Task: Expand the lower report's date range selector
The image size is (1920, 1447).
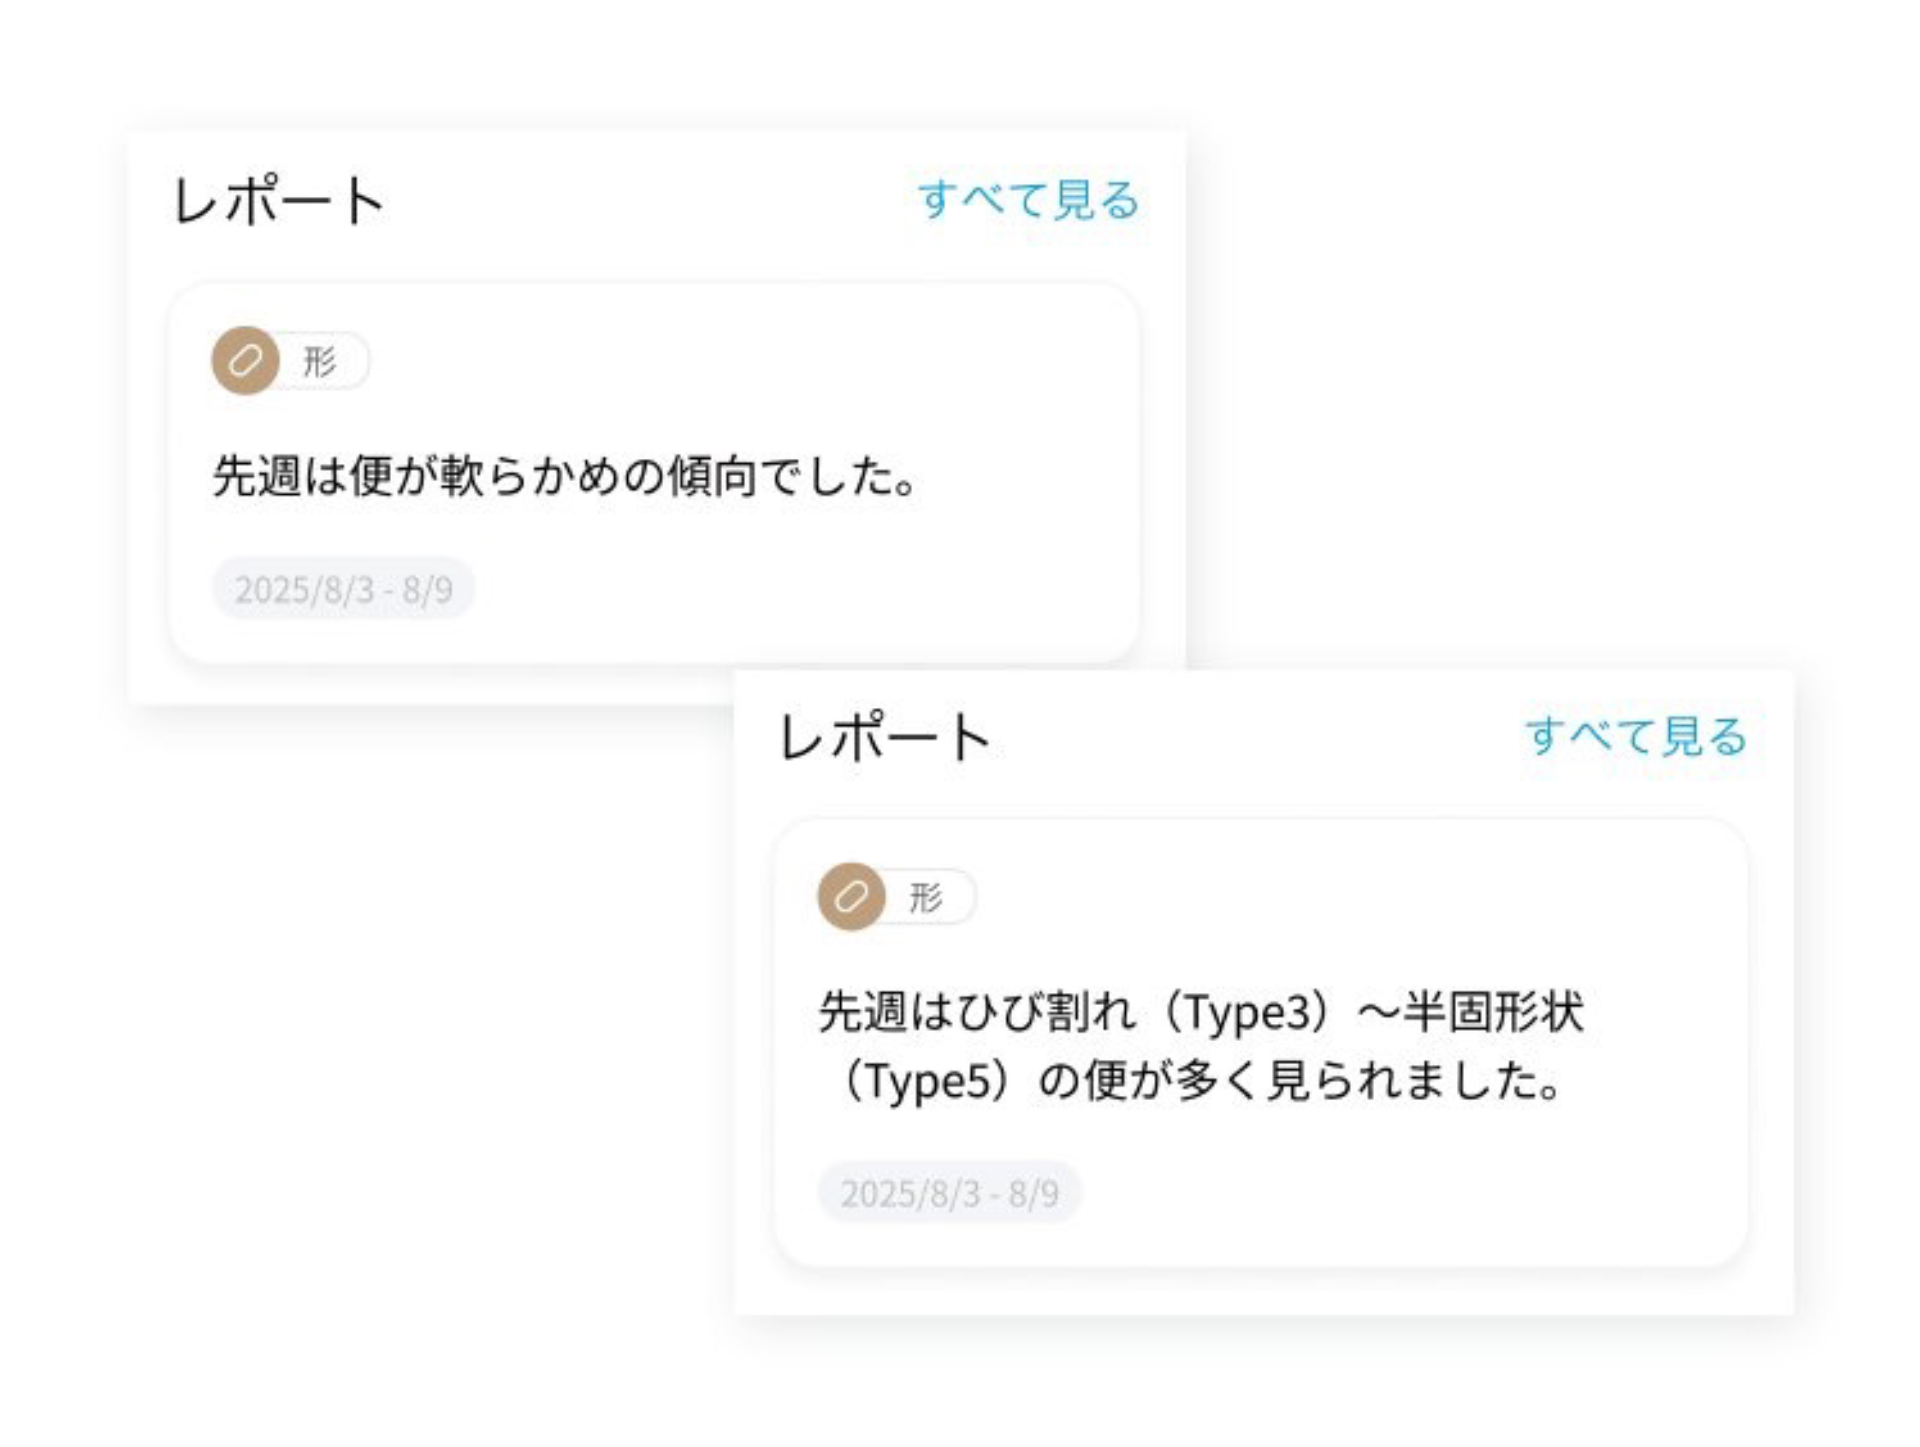Action: pyautogui.click(x=949, y=1193)
